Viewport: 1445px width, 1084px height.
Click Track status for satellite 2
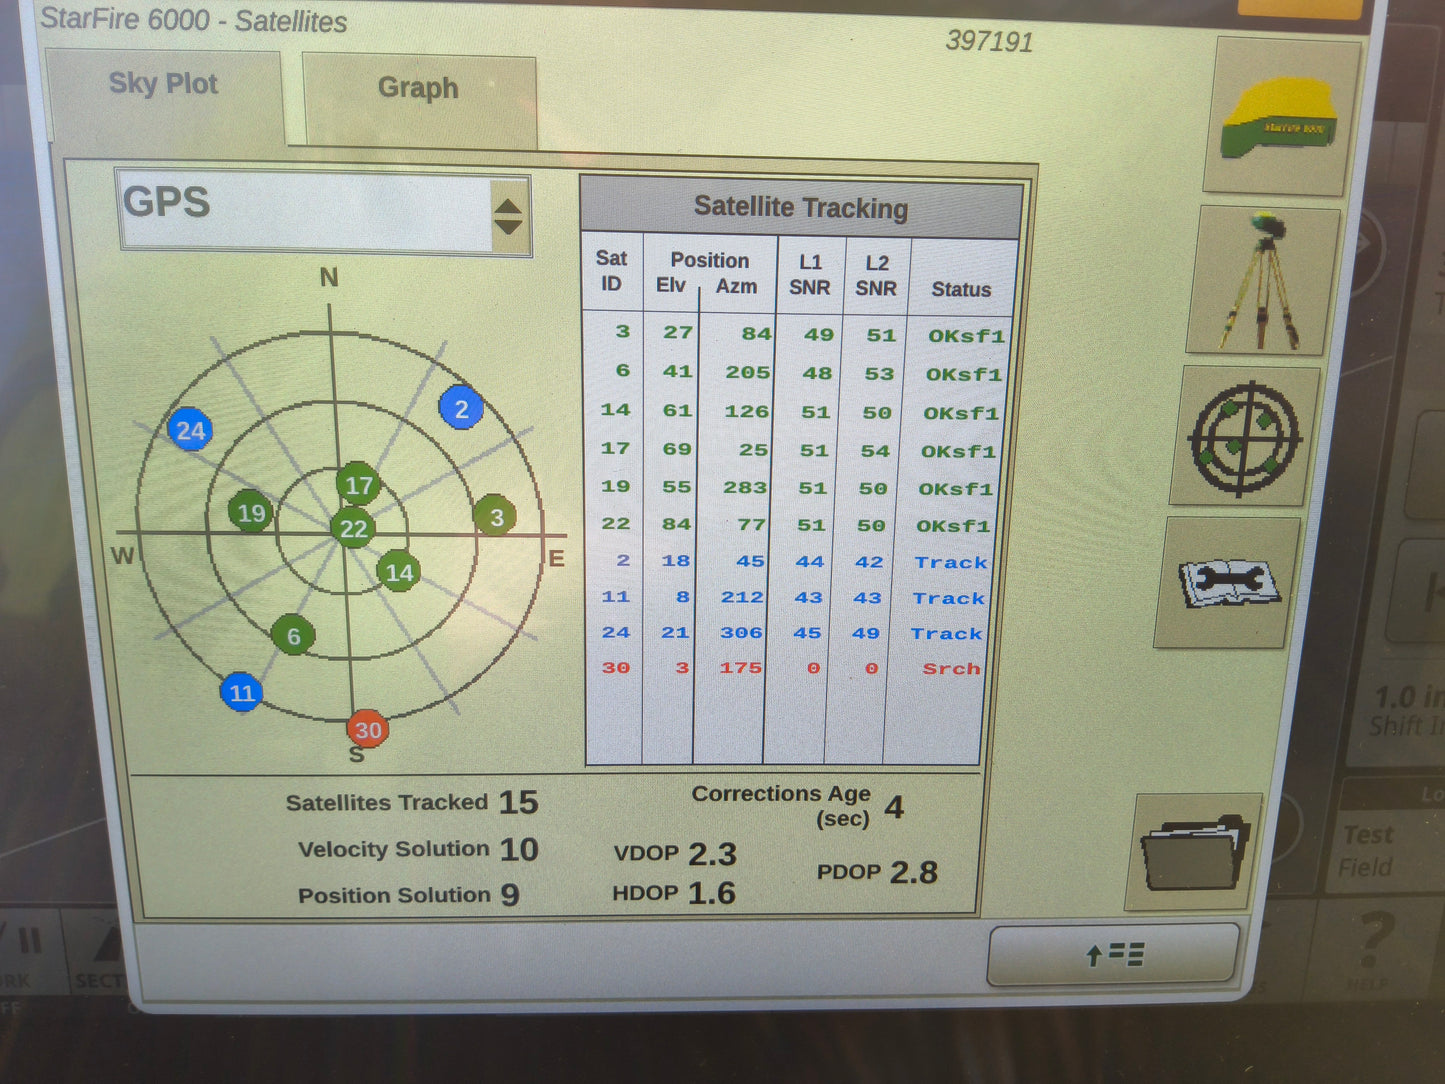(x=951, y=562)
